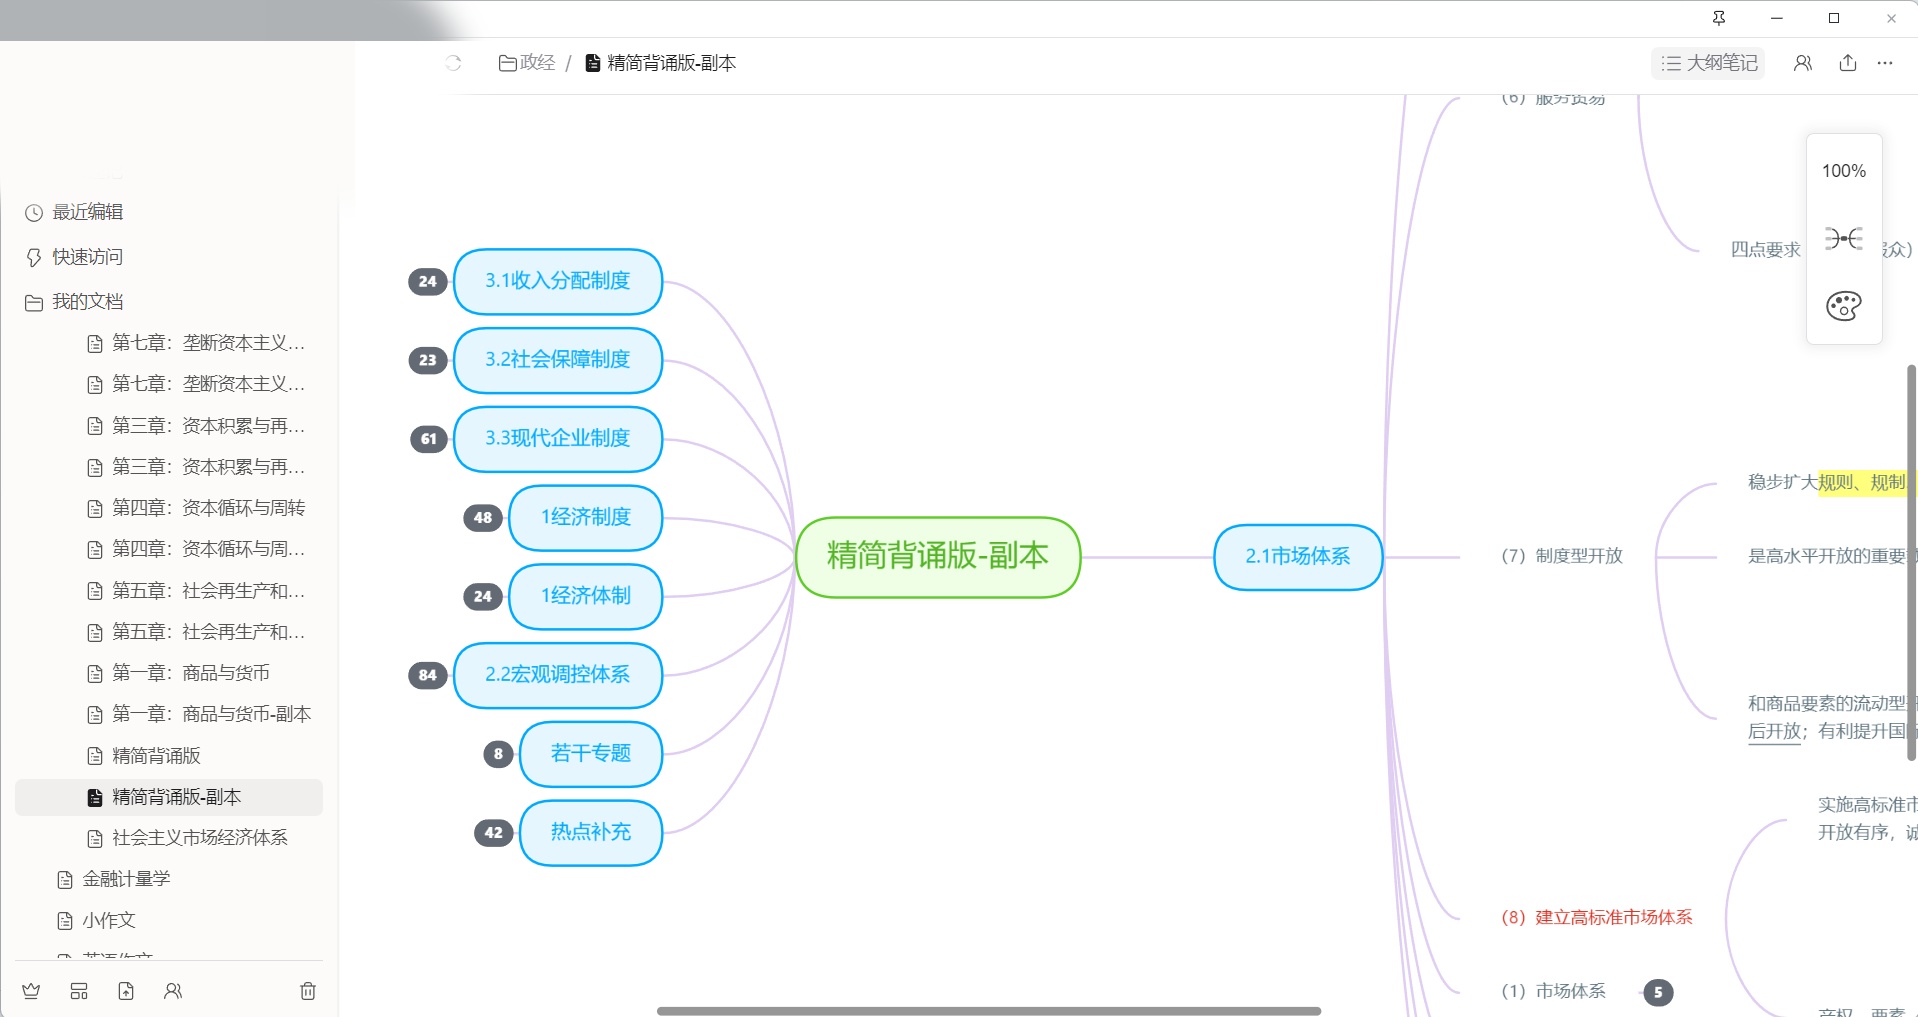
Task: Open 最近编辑 in the sidebar
Action: coord(87,212)
